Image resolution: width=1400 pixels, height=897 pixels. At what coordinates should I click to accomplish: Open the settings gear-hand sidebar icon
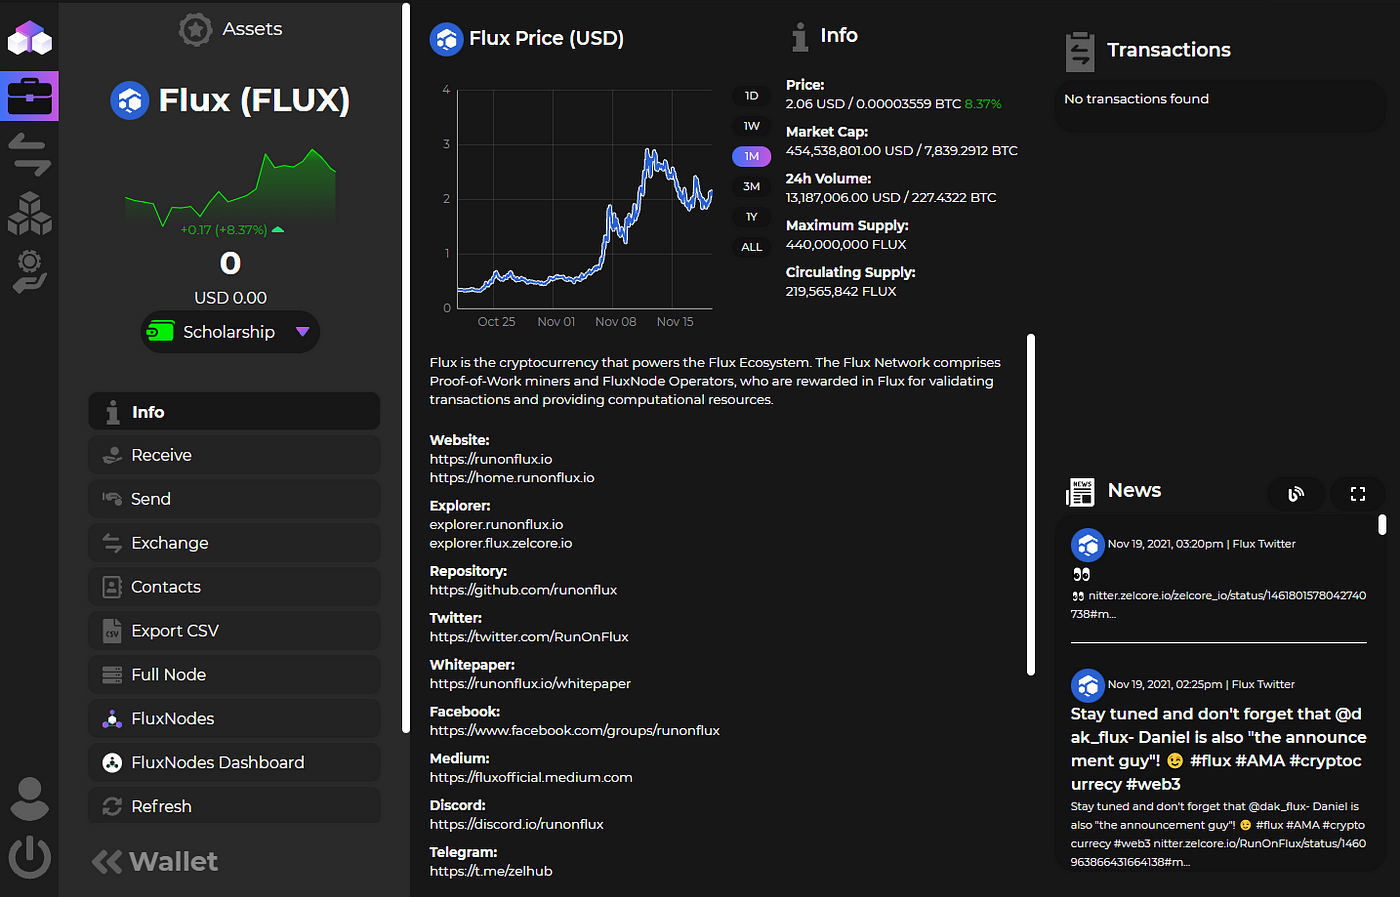[29, 271]
